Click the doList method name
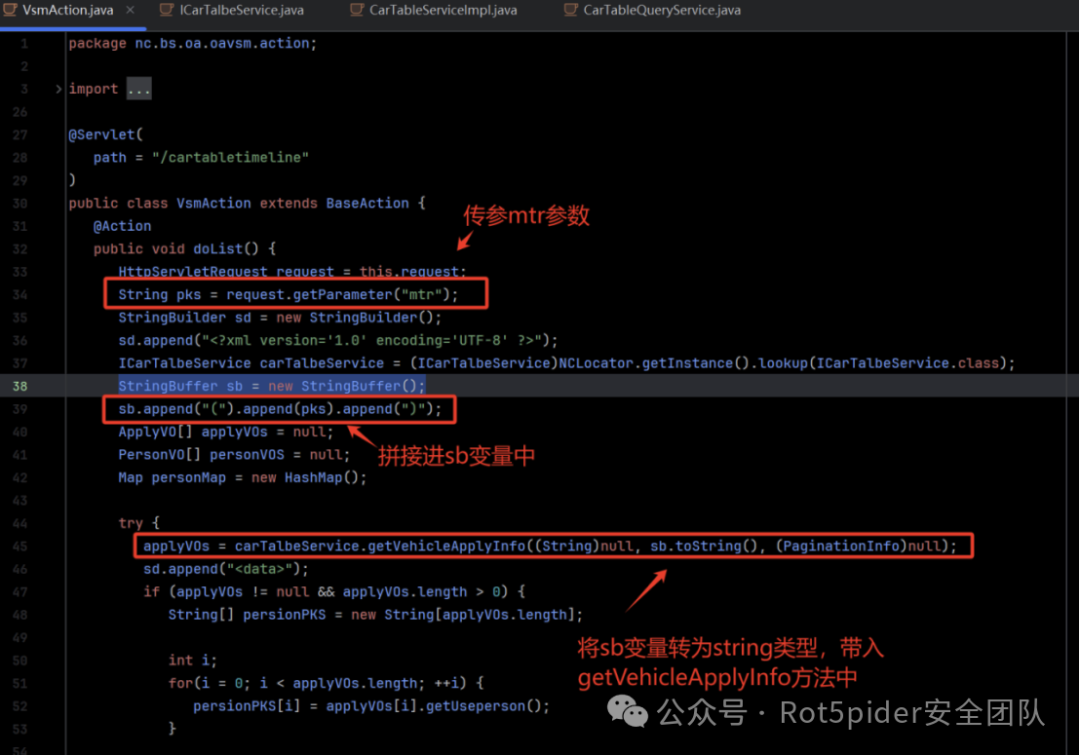Image resolution: width=1080 pixels, height=755 pixels. coord(218,249)
